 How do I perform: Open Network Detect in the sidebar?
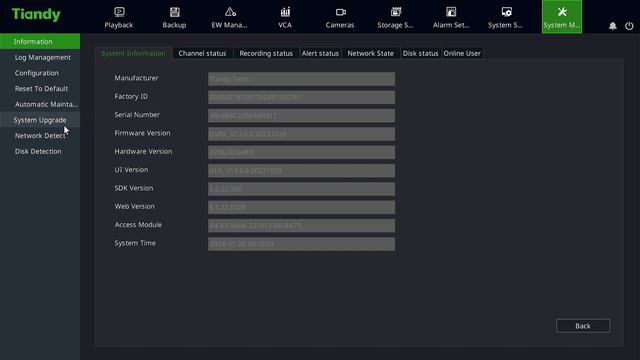pos(40,136)
